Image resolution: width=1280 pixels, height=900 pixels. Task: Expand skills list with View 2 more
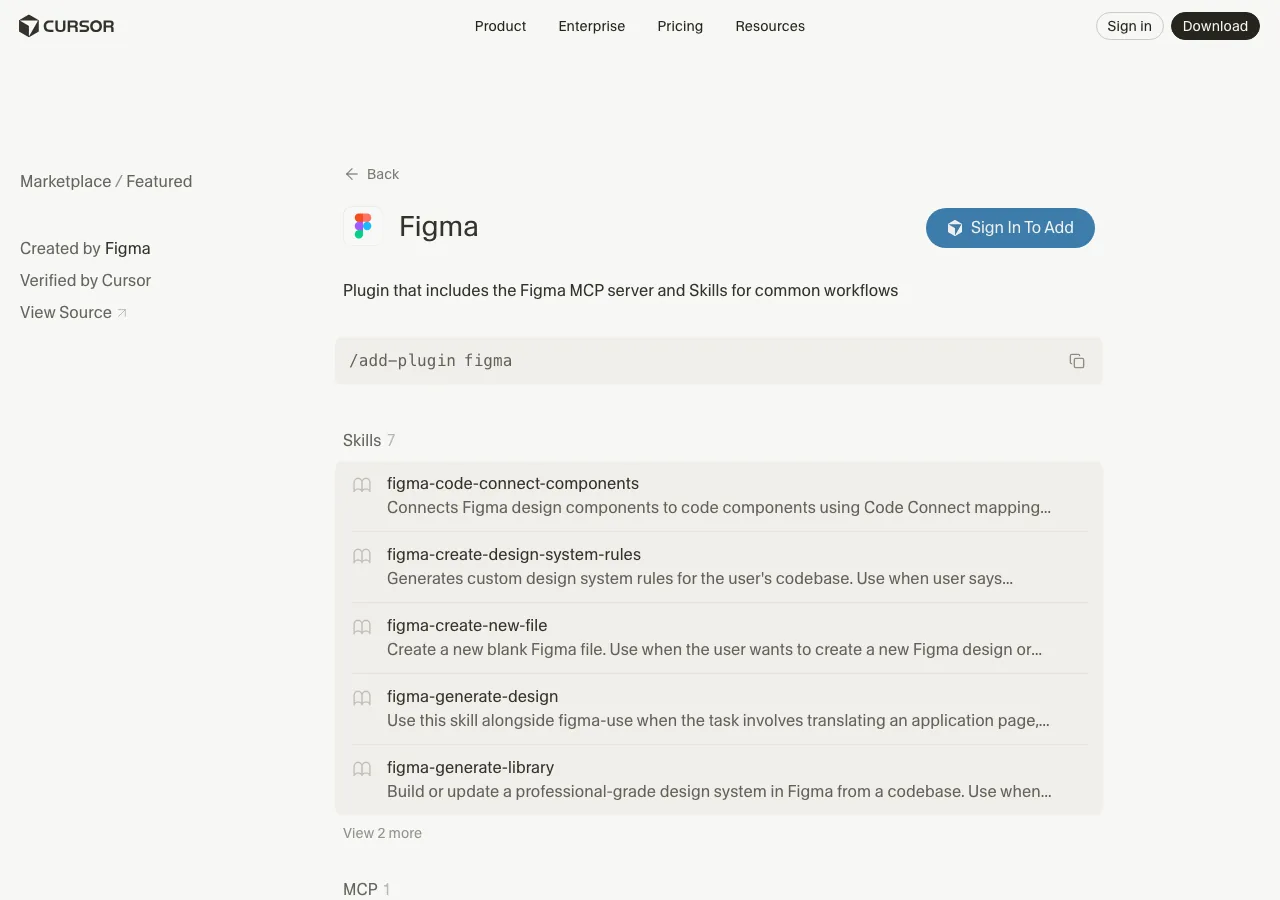382,833
